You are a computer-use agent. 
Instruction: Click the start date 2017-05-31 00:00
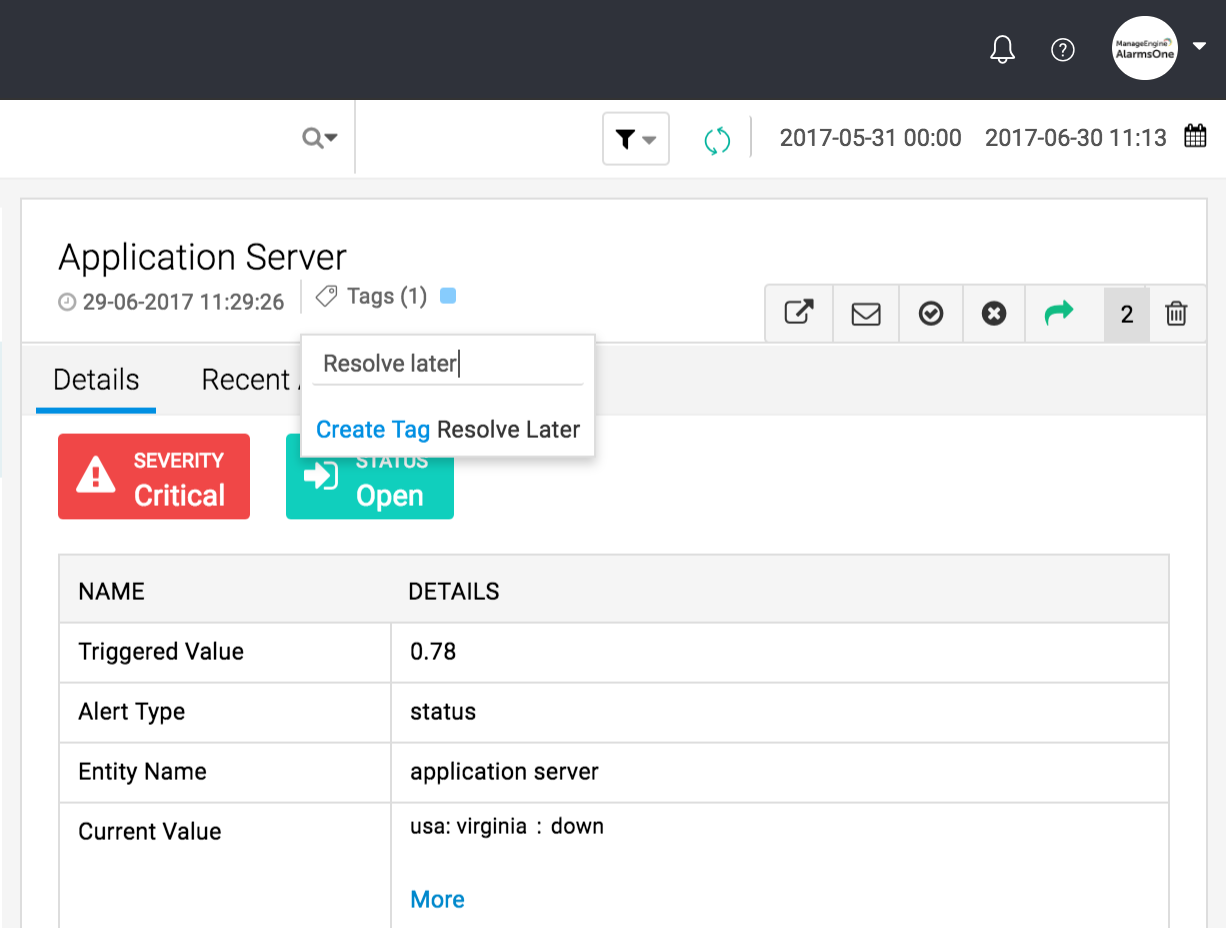pyautogui.click(x=870, y=138)
